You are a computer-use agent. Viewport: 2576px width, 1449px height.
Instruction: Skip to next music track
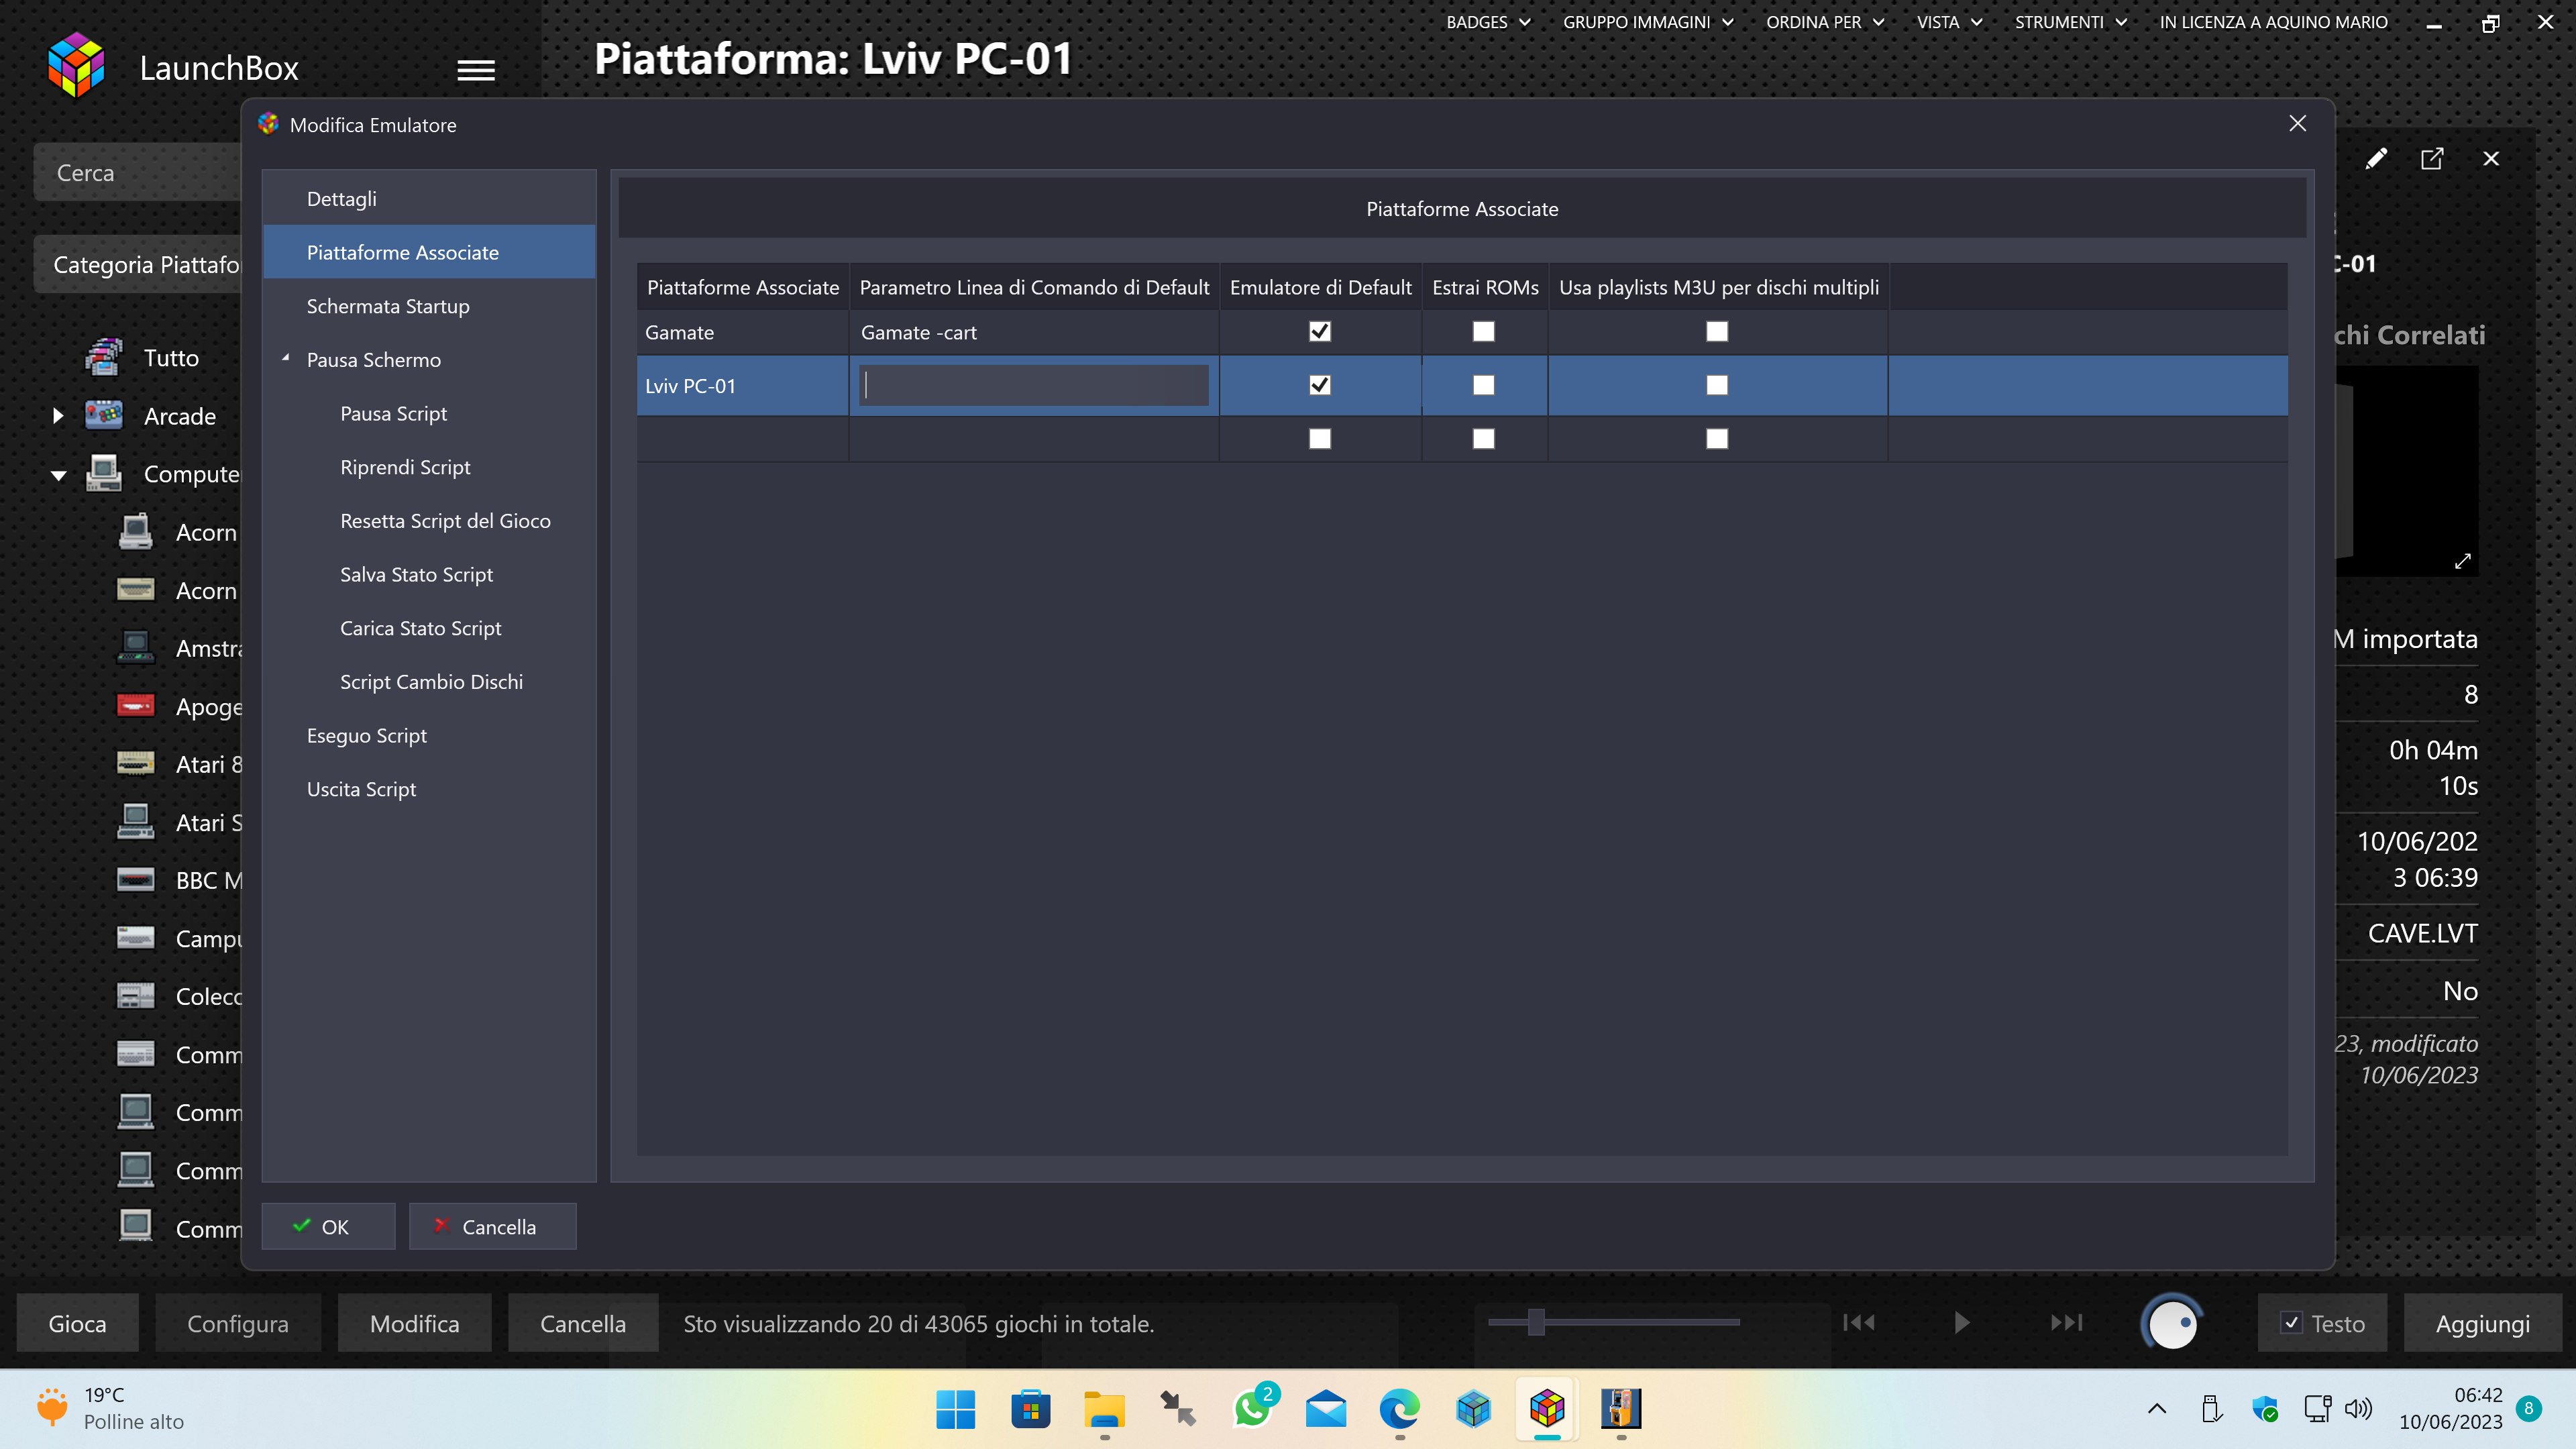(x=2066, y=1322)
